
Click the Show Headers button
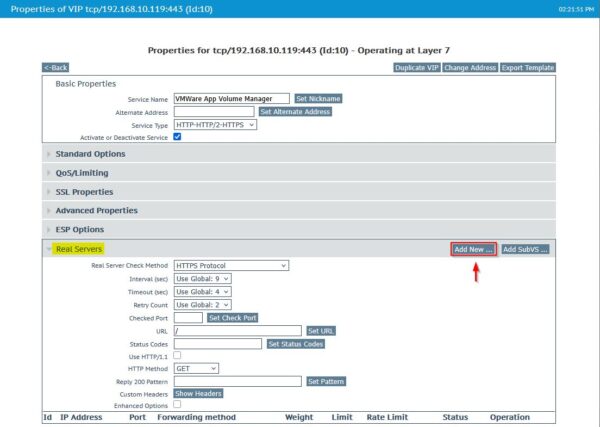198,393
